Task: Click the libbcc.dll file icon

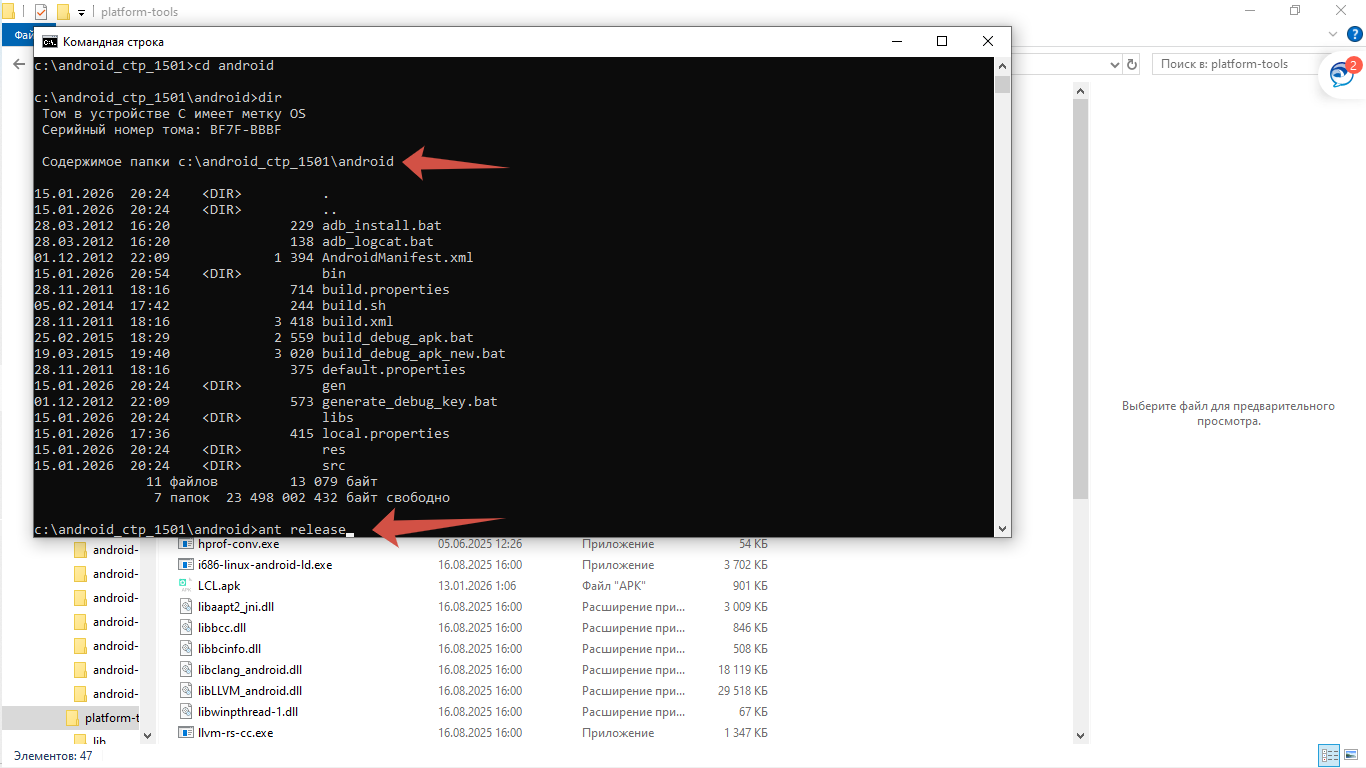Action: click(185, 628)
